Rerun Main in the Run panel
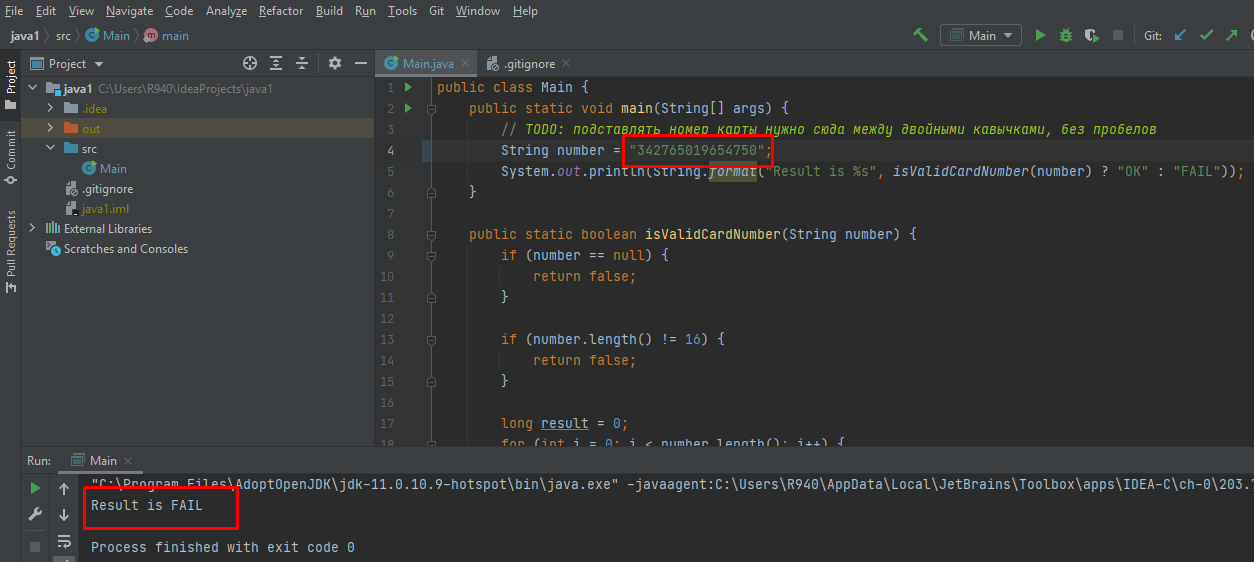The image size is (1254, 562). [x=35, y=489]
